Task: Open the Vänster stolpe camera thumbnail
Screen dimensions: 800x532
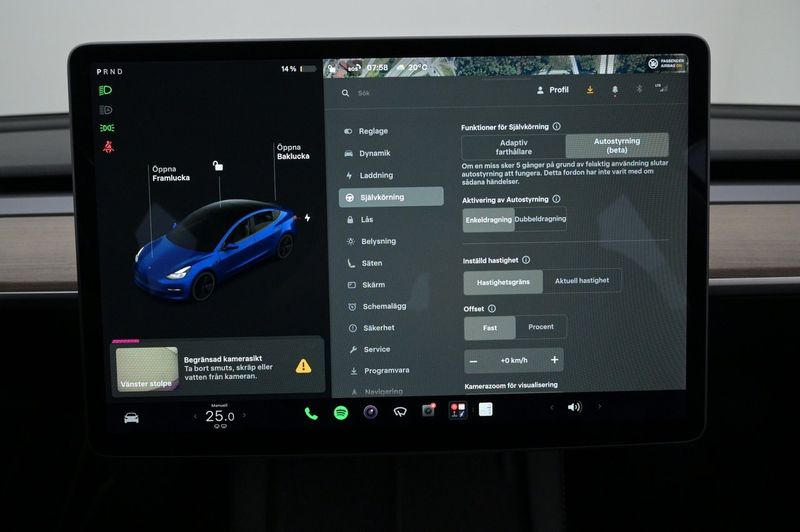Action: (x=147, y=369)
